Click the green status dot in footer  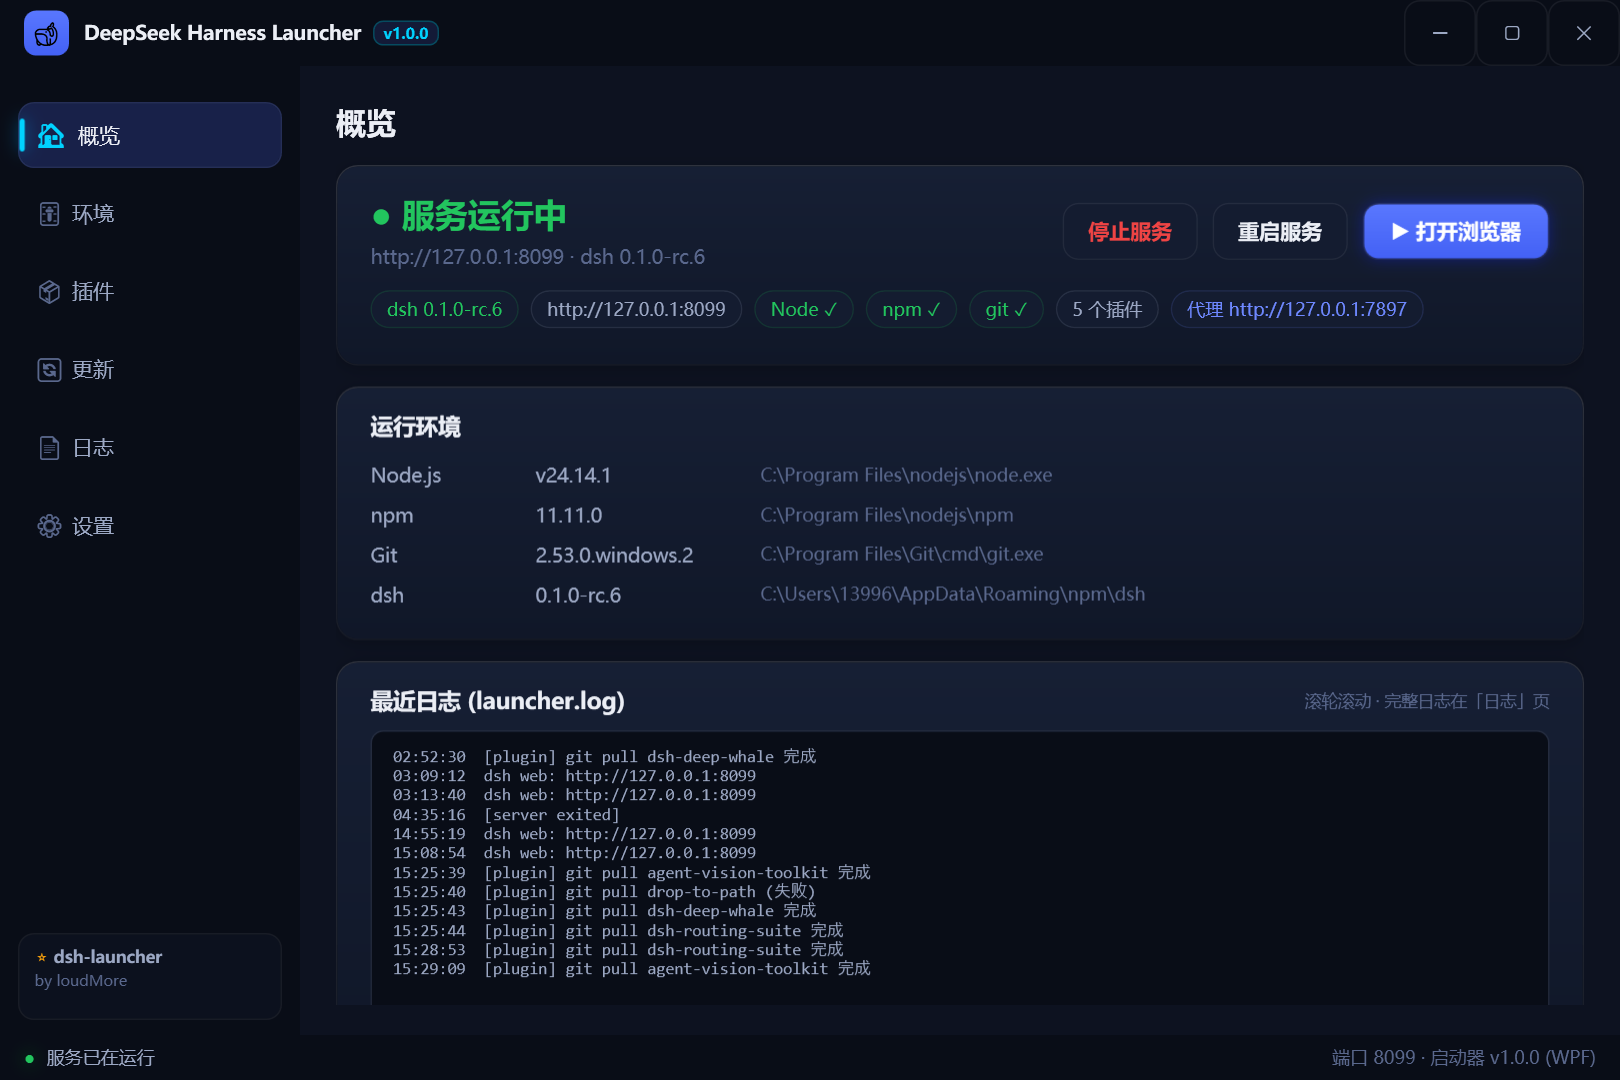(30, 1058)
